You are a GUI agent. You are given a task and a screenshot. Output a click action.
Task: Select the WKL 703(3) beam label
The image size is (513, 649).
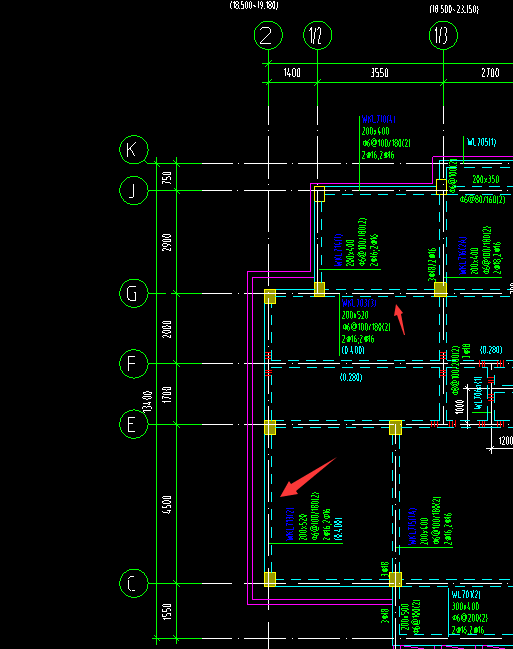coord(359,303)
